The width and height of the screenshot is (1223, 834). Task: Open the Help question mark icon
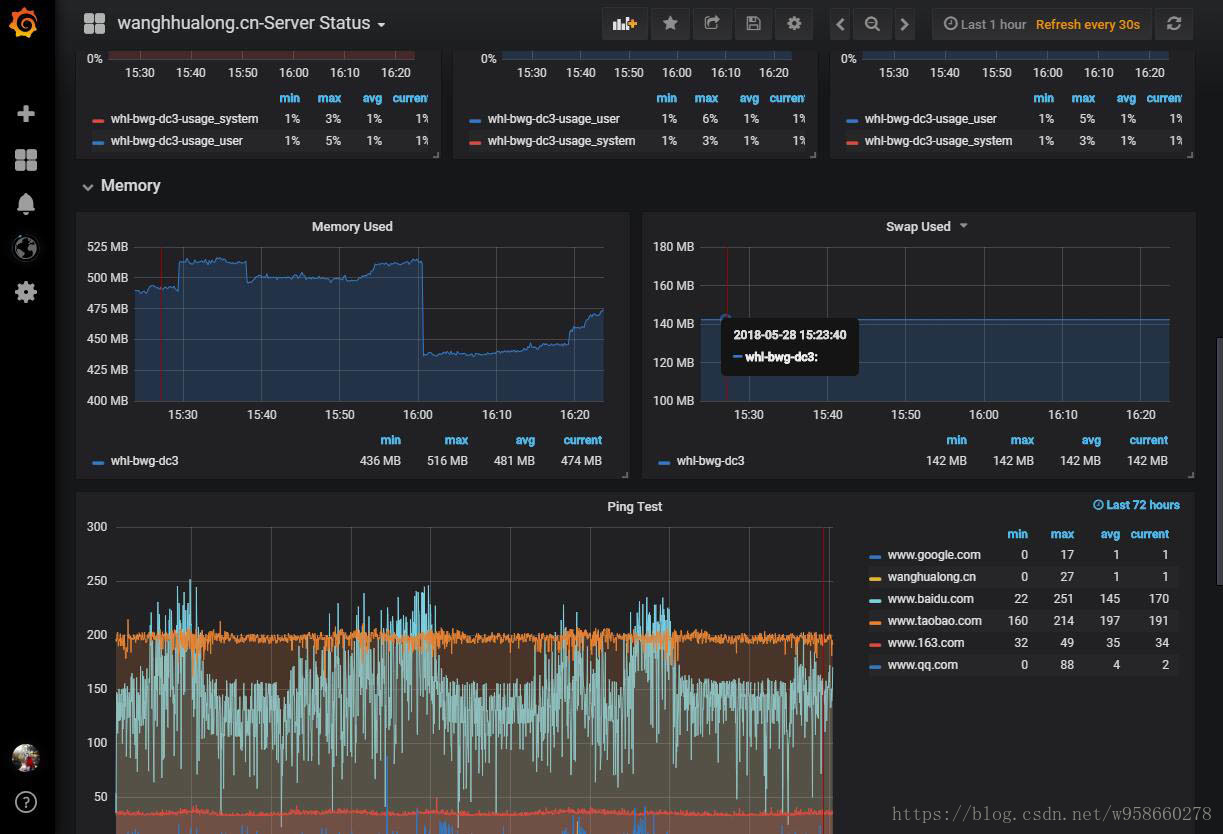(26, 801)
